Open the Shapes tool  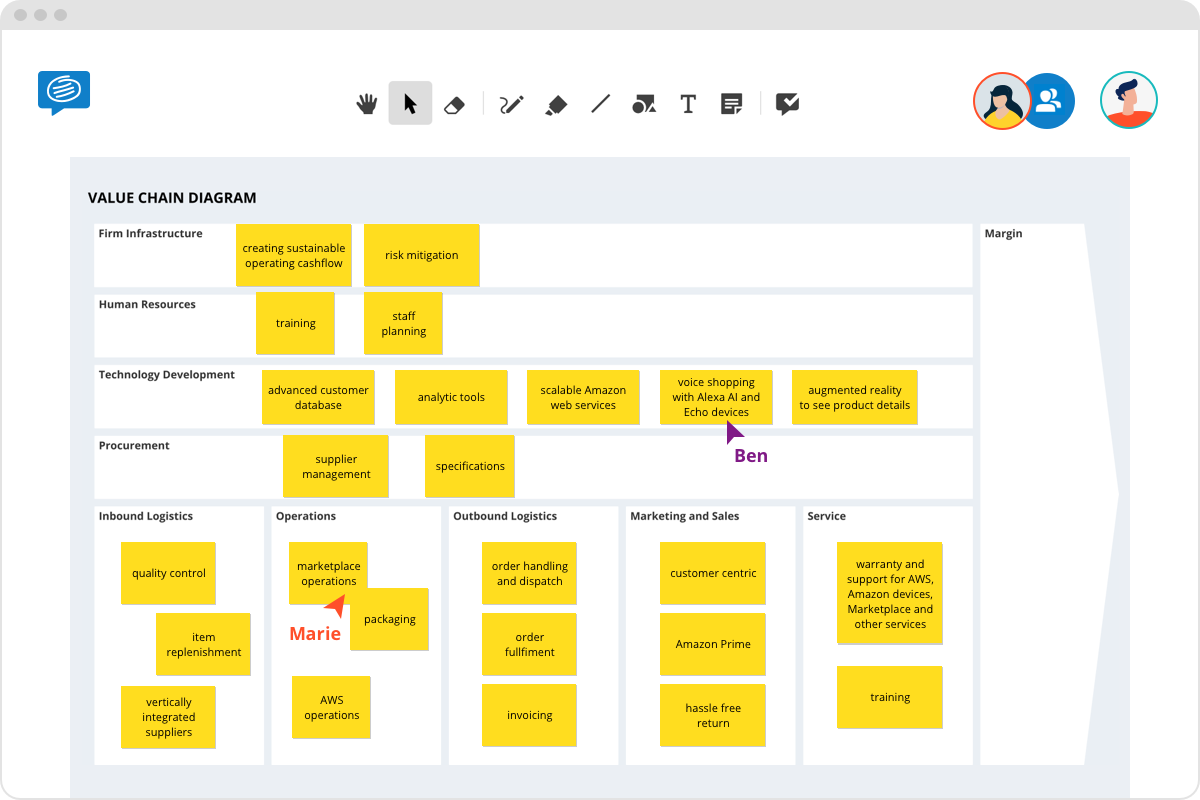pyautogui.click(x=644, y=104)
